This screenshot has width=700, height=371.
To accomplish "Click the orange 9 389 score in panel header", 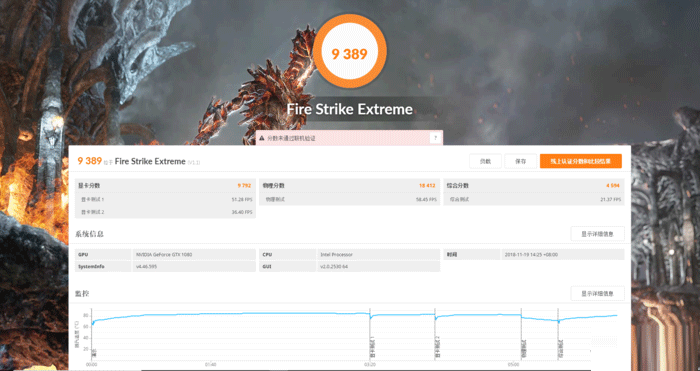I will (x=90, y=161).
